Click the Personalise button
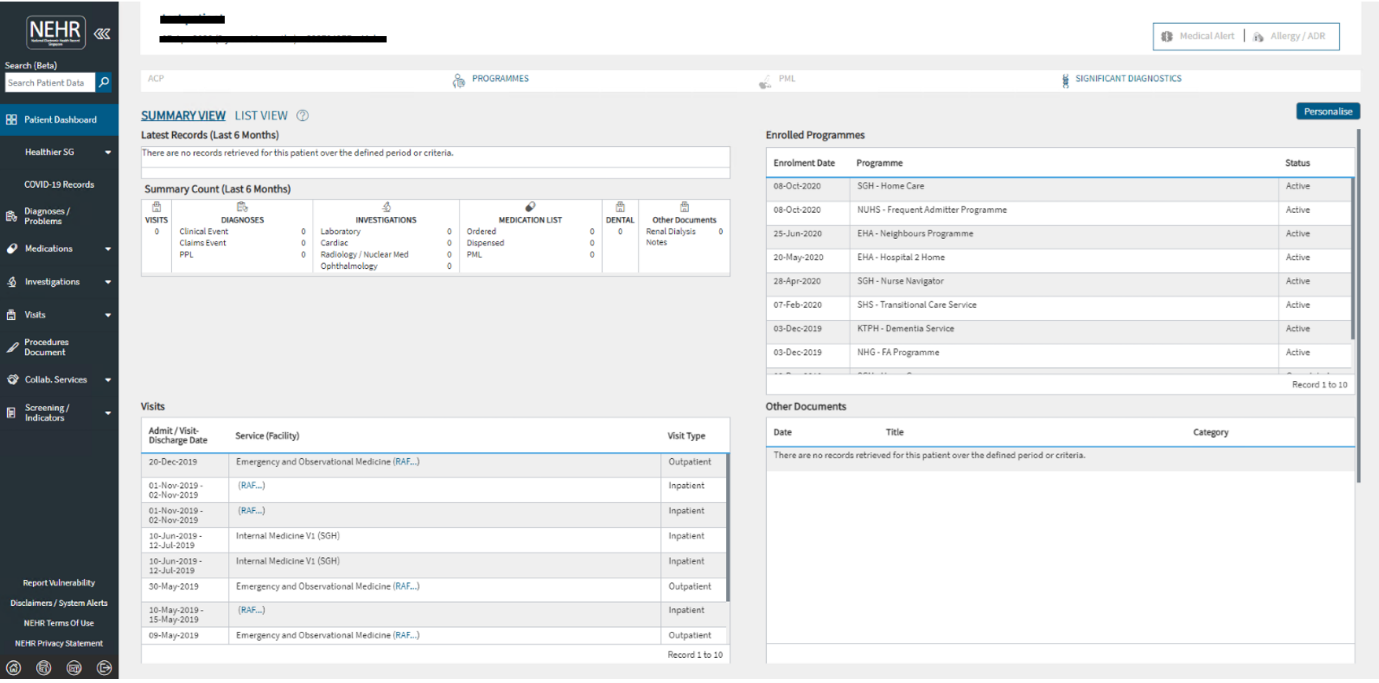The image size is (1379, 683). pyautogui.click(x=1327, y=112)
